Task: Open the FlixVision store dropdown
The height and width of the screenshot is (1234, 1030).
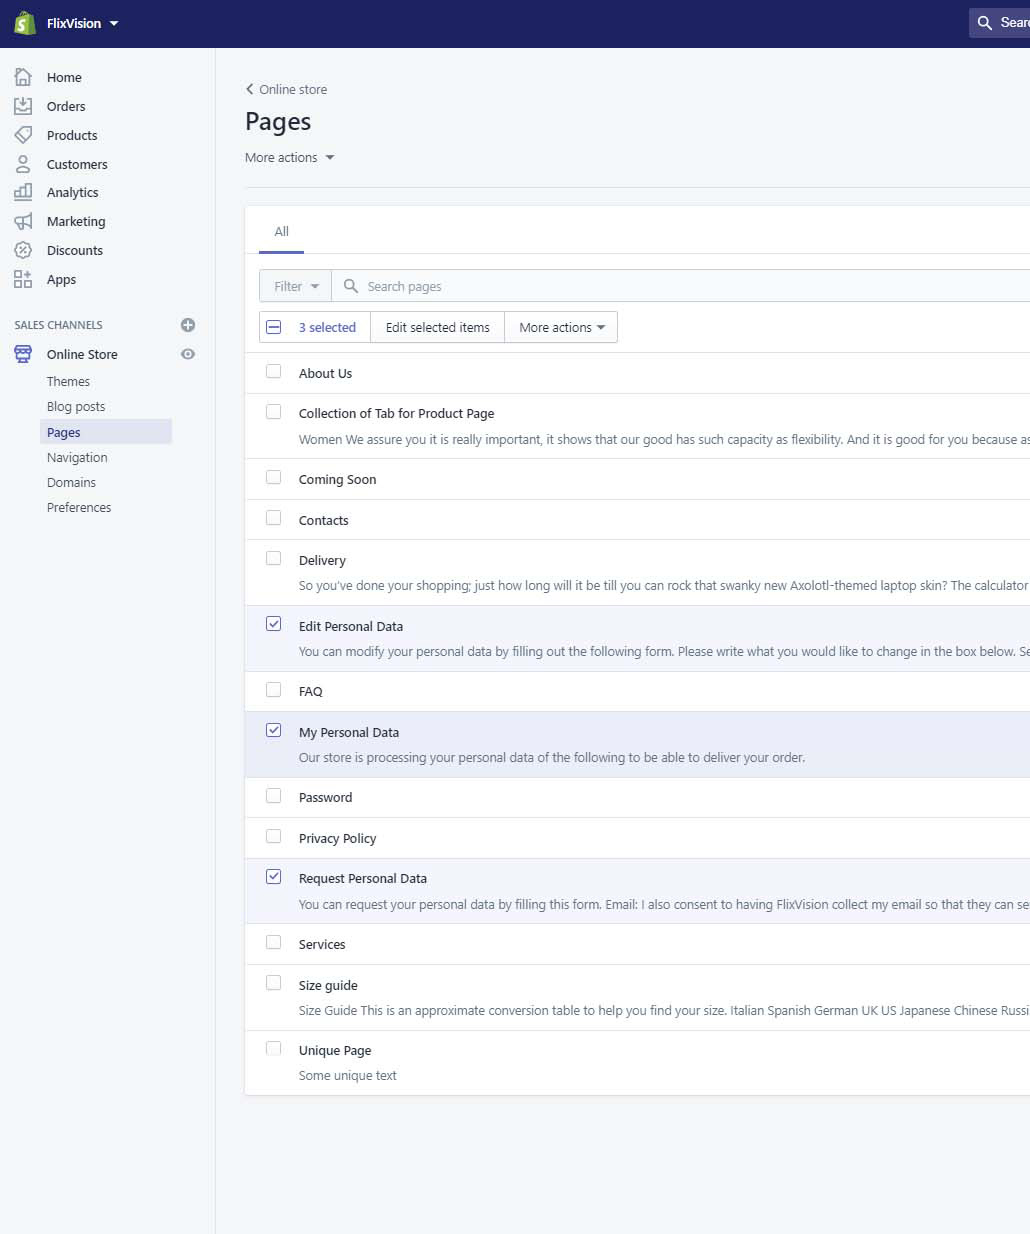Action: point(82,23)
